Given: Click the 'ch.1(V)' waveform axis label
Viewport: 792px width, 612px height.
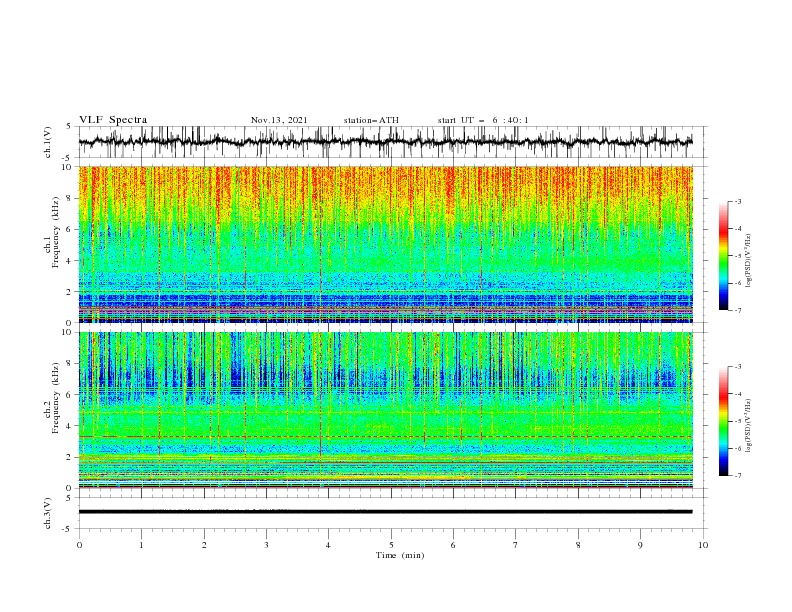Looking at the screenshot, I should 48,142.
